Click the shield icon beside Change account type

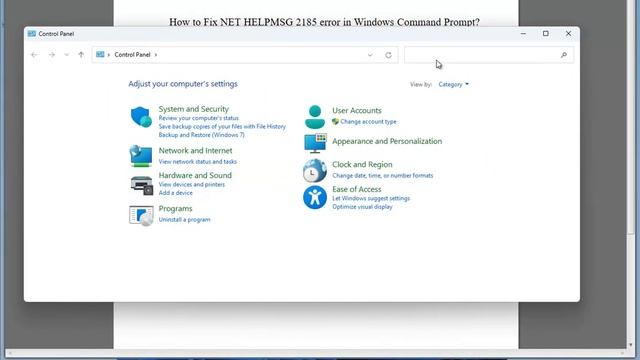point(335,122)
